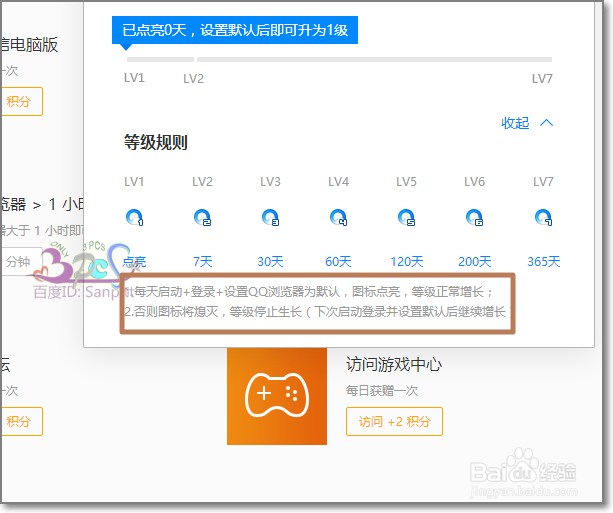Click the LV1 QQ browser level icon
This screenshot has width=613, height=513.
click(x=134, y=217)
